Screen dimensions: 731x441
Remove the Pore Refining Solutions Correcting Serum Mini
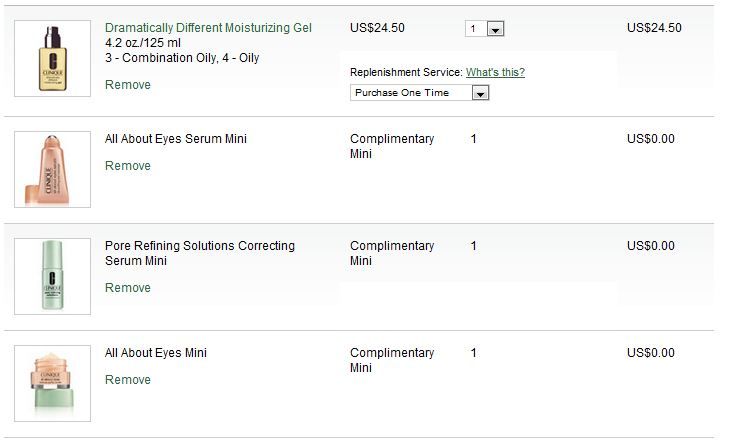[x=128, y=288]
